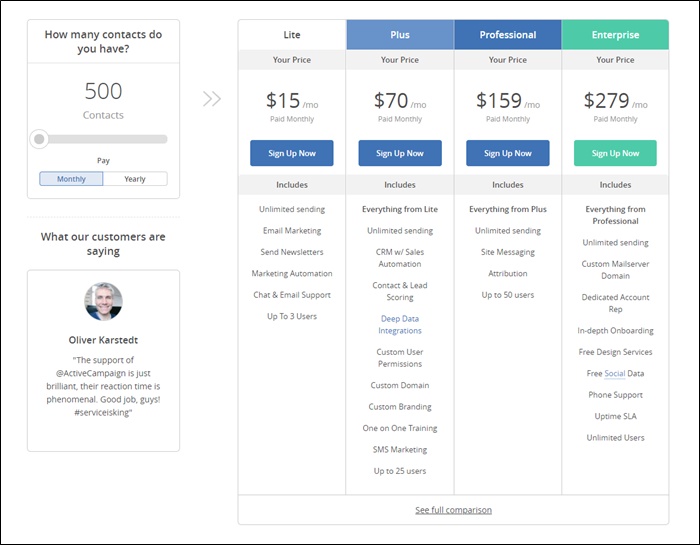Click Dedicated Account Rep feature
This screenshot has width=700, height=545.
point(615,303)
